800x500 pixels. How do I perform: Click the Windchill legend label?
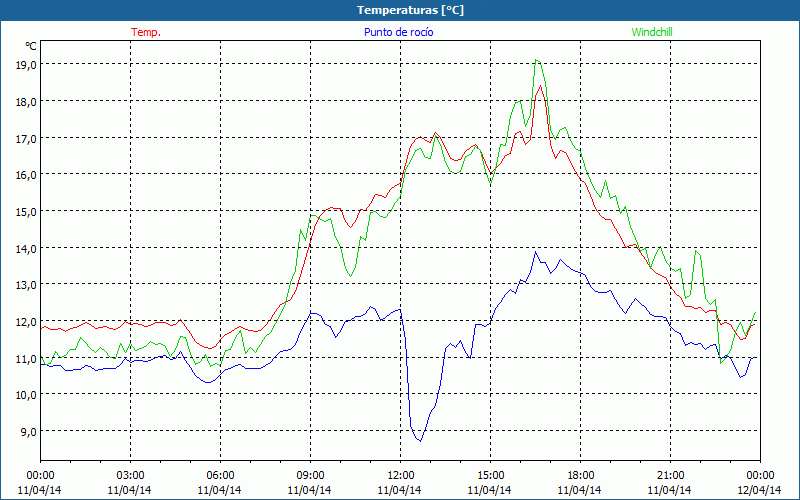click(x=652, y=32)
